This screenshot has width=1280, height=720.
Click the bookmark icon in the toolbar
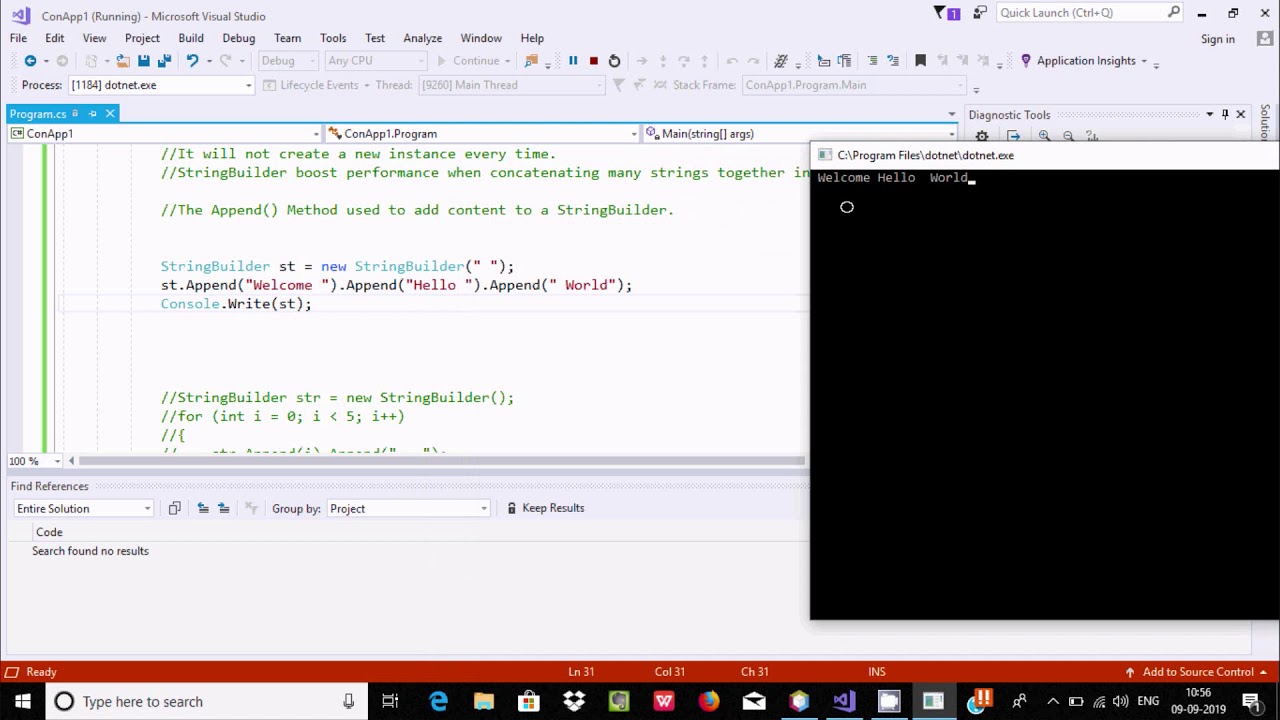(921, 61)
